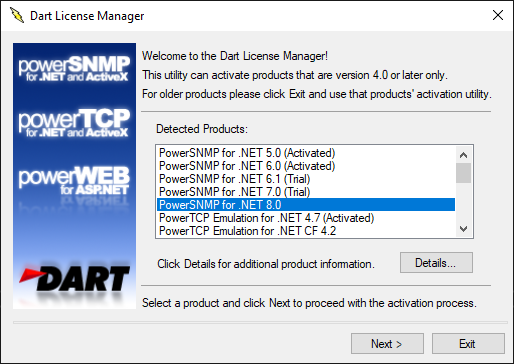This screenshot has height=364, width=514.
Task: Click the product list scroll down arrow
Action: pos(463,229)
